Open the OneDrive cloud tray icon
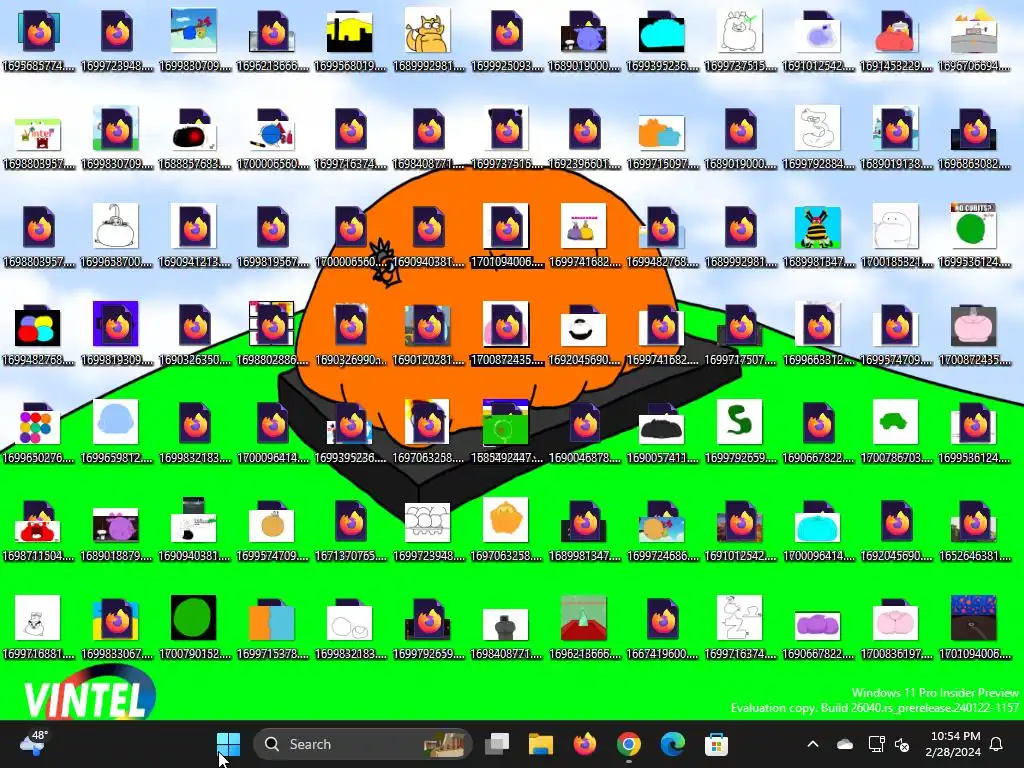This screenshot has height=768, width=1024. click(x=844, y=744)
